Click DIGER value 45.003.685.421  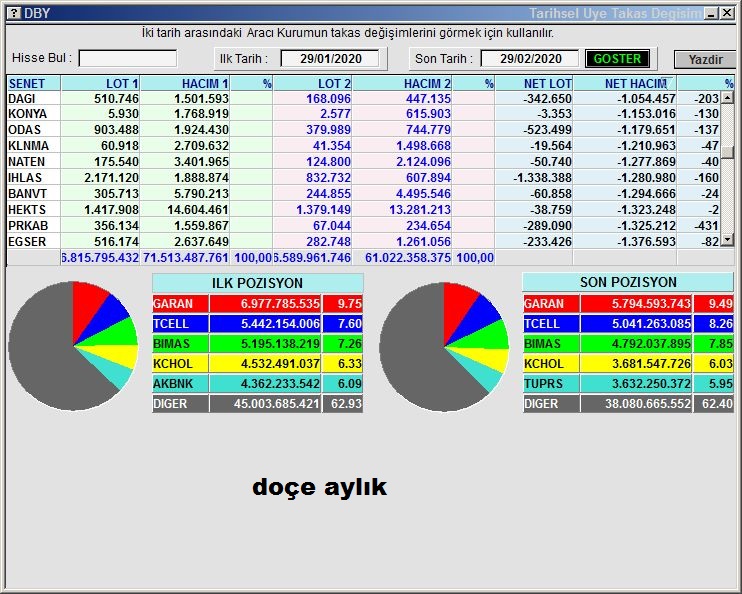(277, 404)
